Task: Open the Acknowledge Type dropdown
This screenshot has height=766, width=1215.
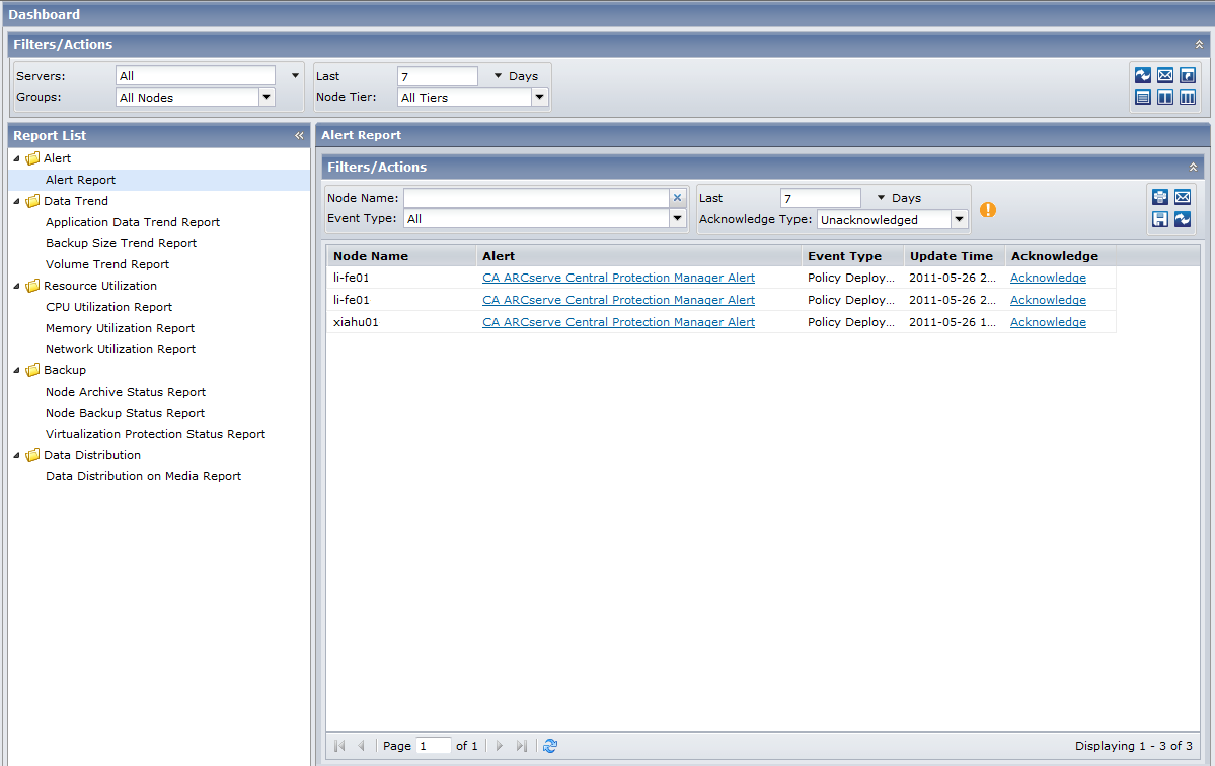Action: [x=958, y=218]
